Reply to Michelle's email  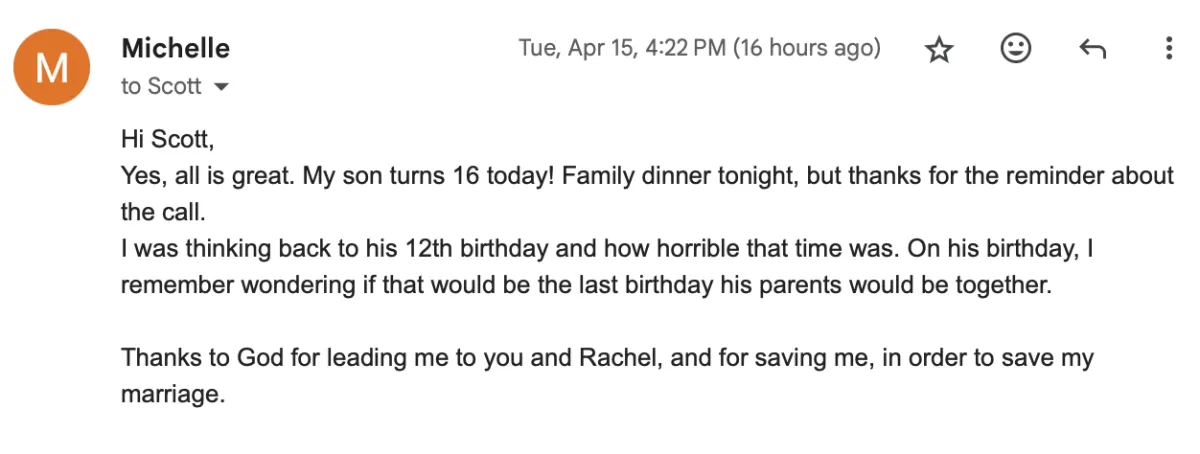(x=1092, y=48)
